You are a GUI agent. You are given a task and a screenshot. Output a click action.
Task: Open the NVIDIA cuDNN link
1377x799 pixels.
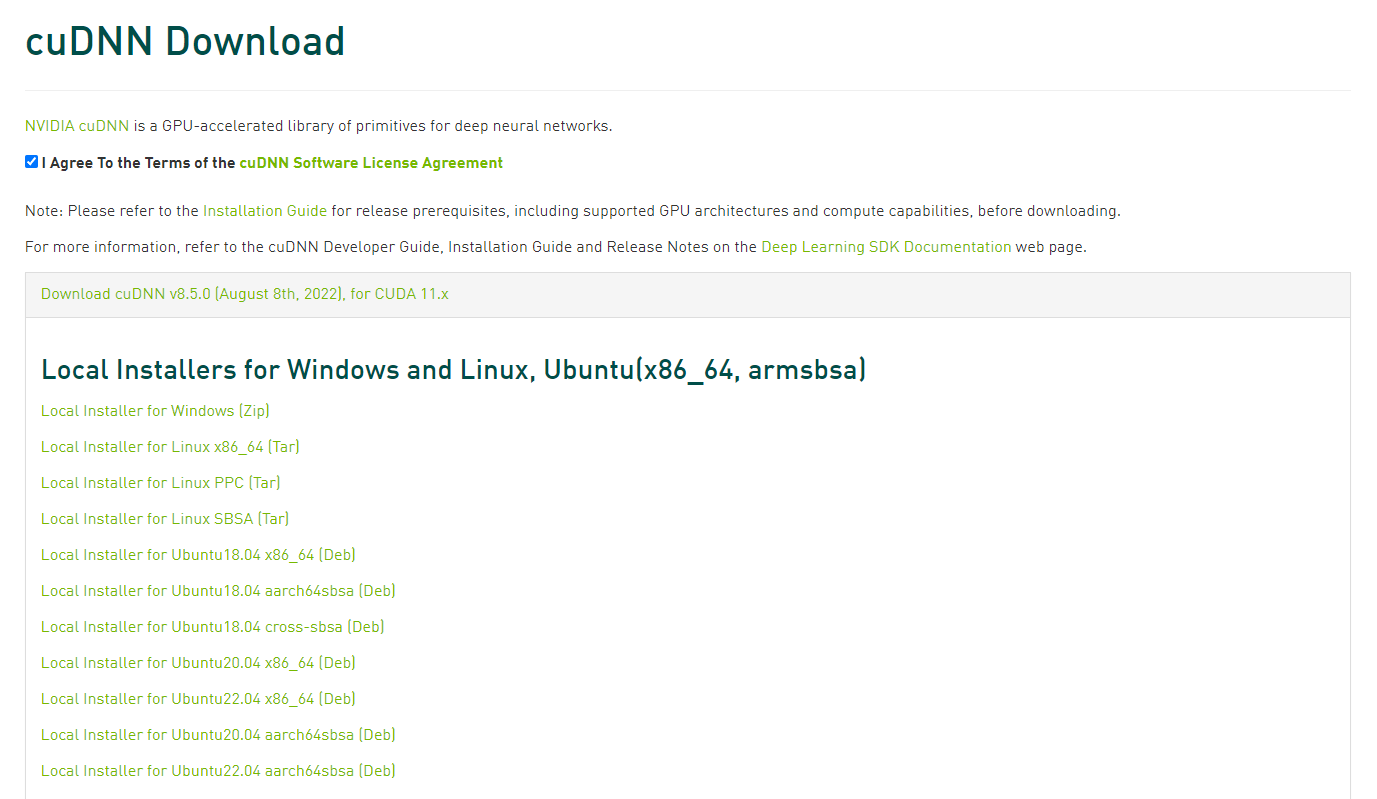tap(77, 126)
